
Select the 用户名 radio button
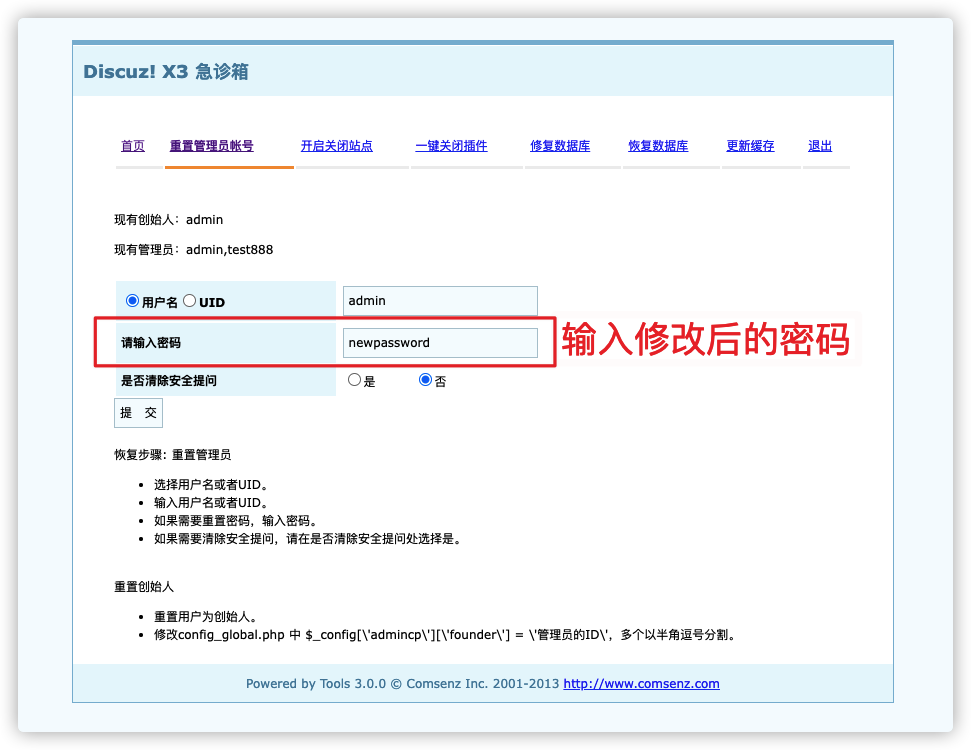point(132,301)
